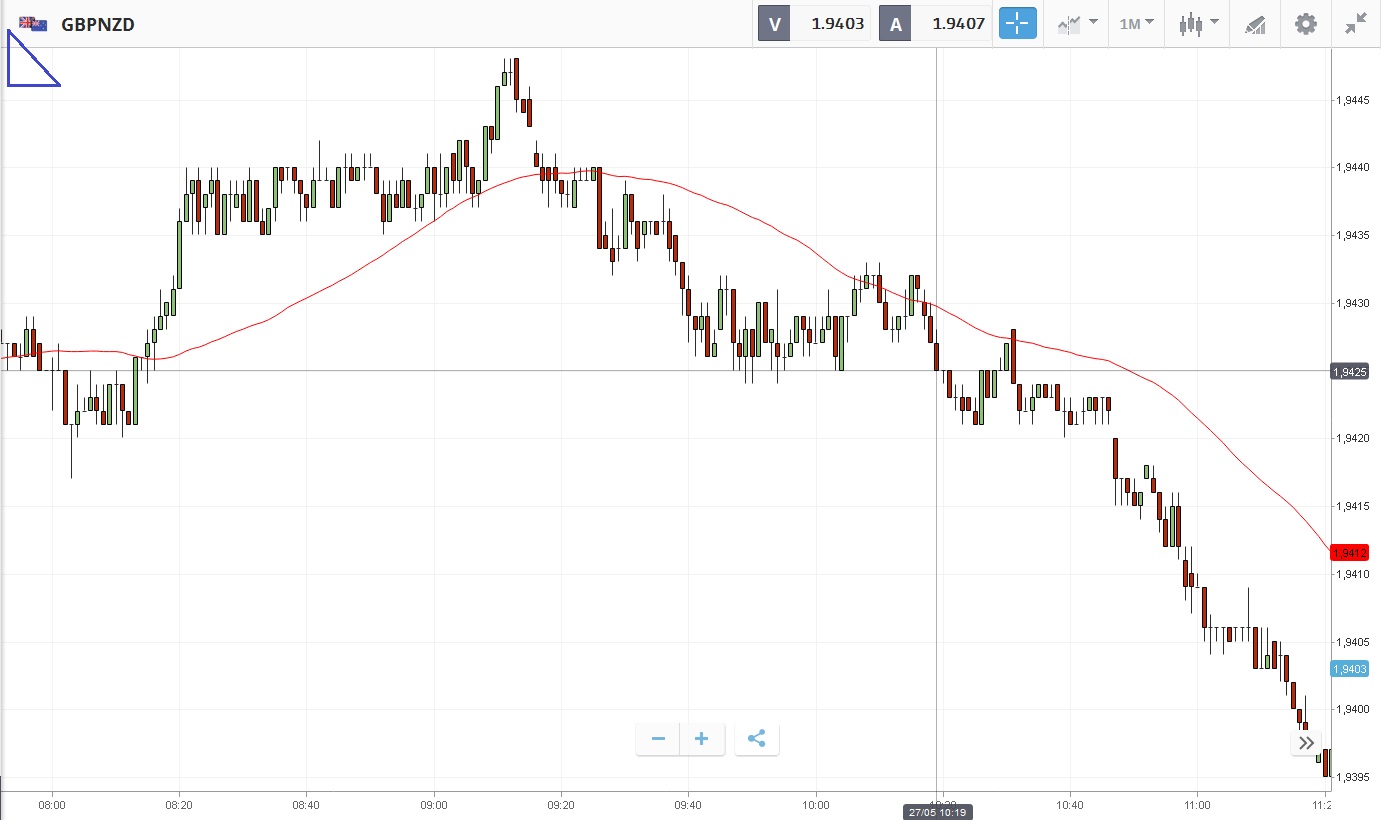
Task: Click the 09:40 time axis label
Action: point(688,804)
